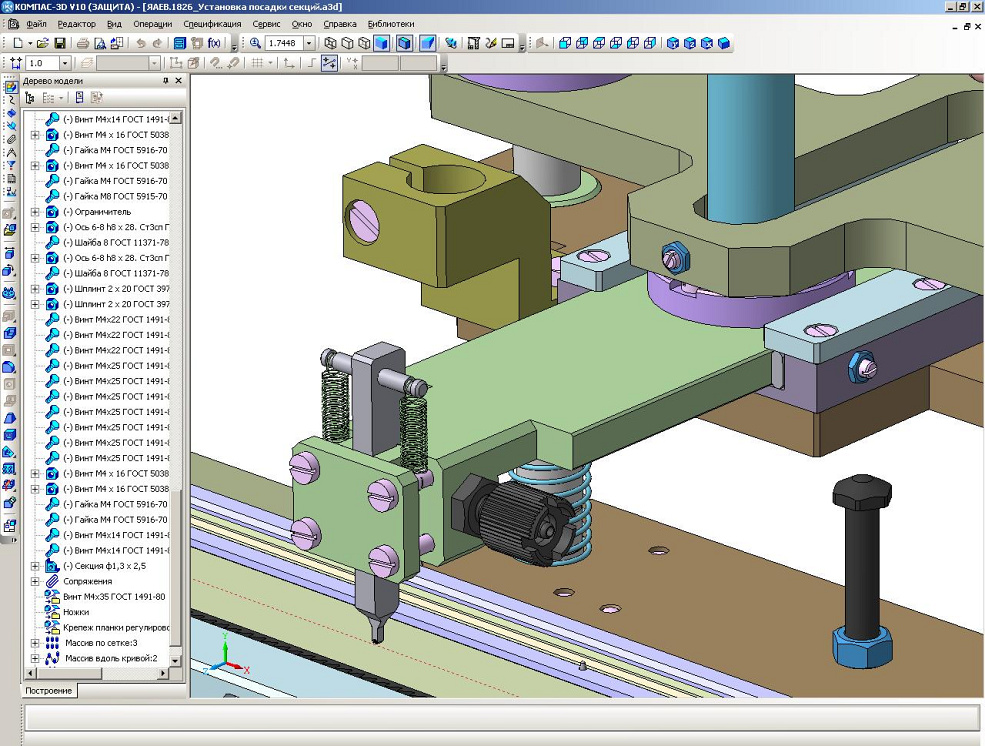Select the zoom magnifier tool
Viewport: 985px width, 746px height.
(x=256, y=44)
